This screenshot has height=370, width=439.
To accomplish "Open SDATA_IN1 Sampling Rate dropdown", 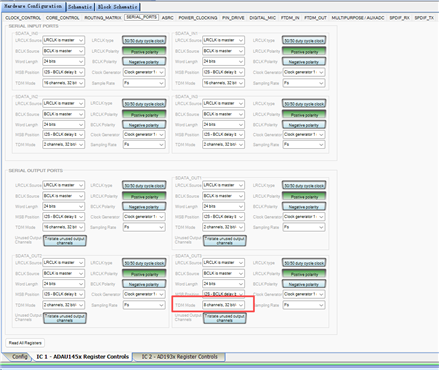I will coord(304,83).
